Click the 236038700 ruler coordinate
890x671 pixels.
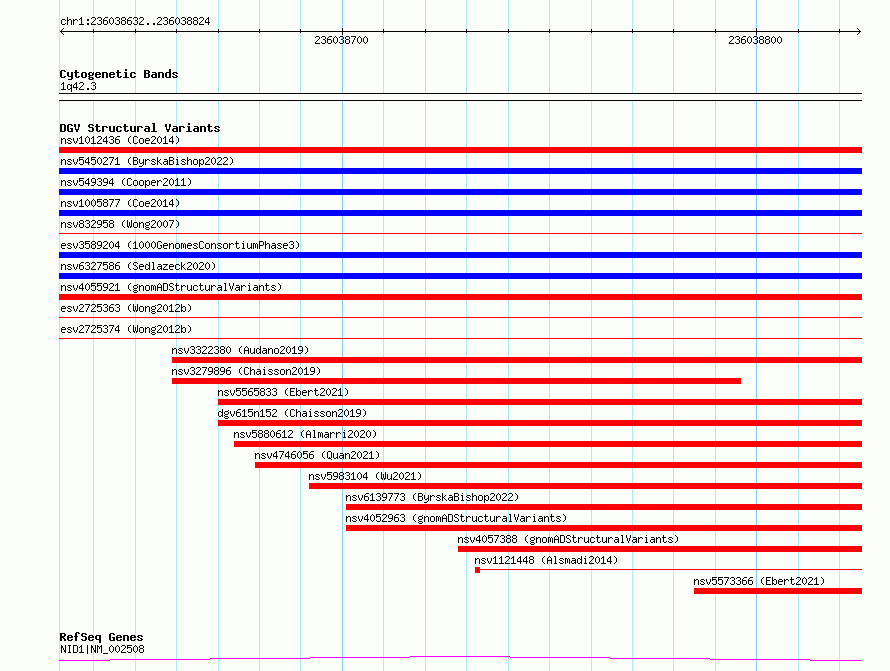[341, 40]
